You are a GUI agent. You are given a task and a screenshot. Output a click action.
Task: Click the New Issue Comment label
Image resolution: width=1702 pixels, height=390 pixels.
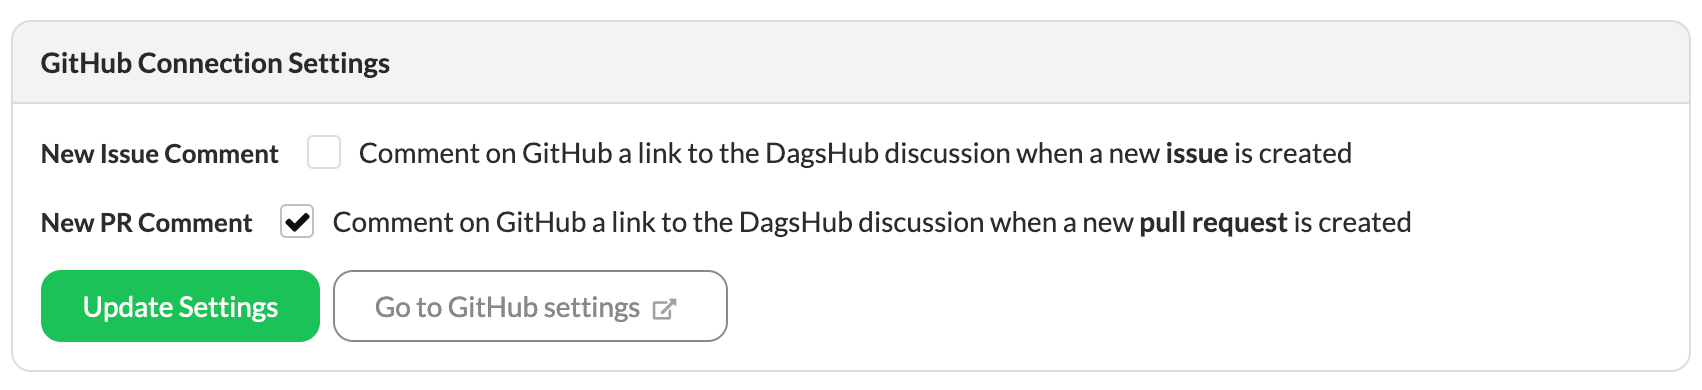[x=160, y=154]
